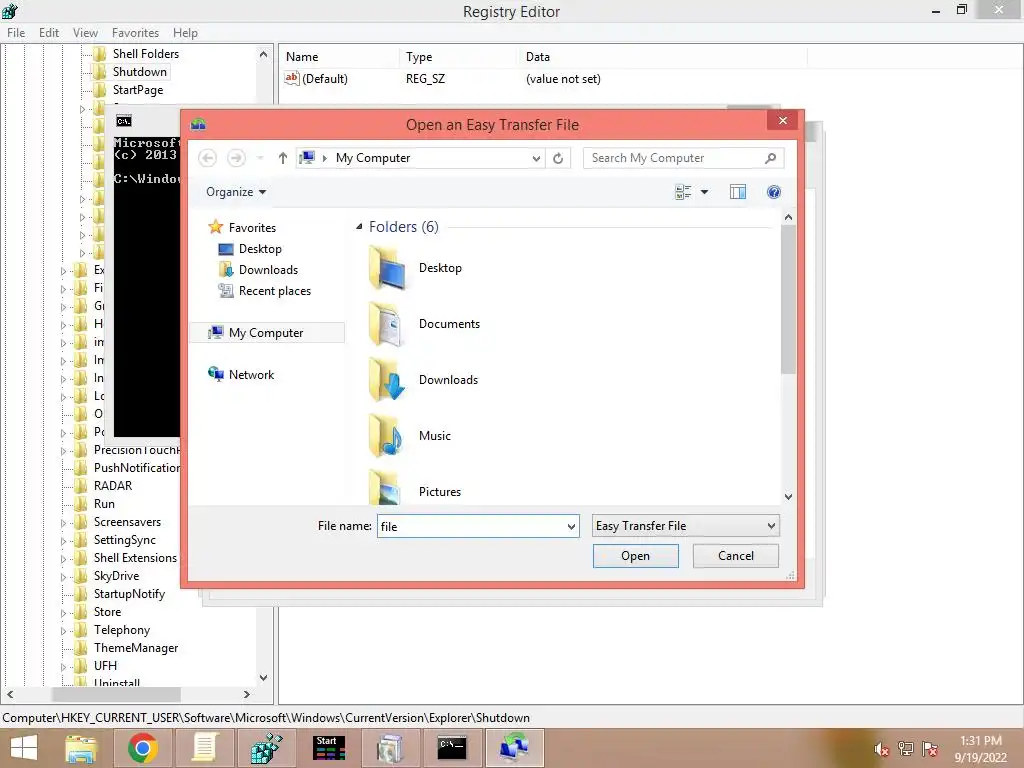Viewport: 1024px width, 768px height.
Task: Open Downloads under Favorites
Action: (268, 270)
